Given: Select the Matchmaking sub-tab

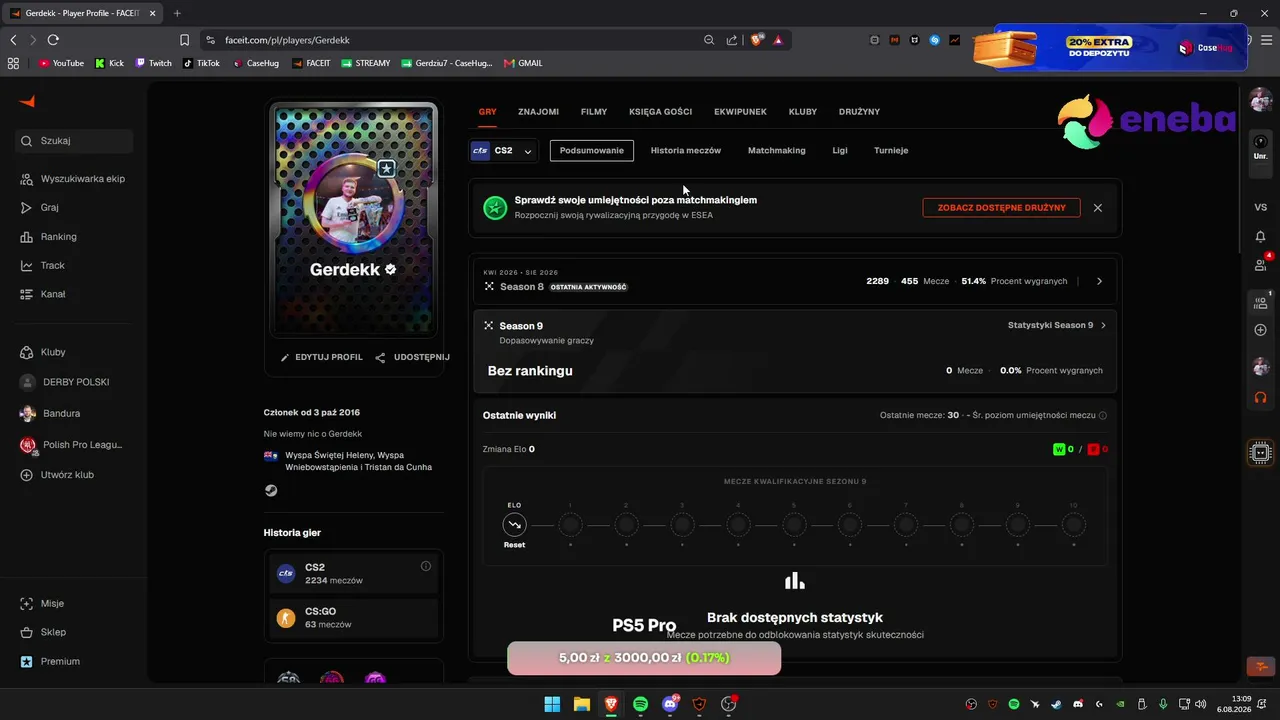Looking at the screenshot, I should coord(777,151).
